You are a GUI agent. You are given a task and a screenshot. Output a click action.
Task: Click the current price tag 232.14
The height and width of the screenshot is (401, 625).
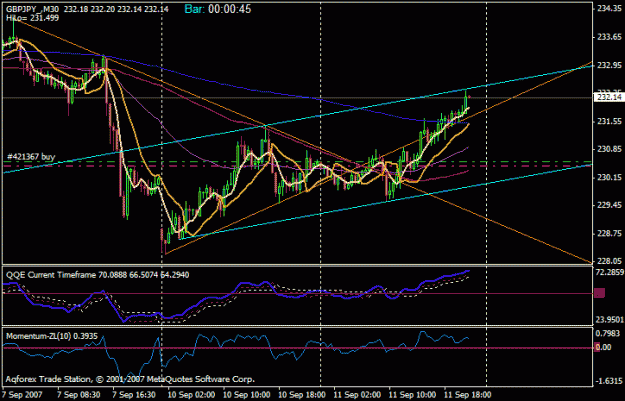click(609, 97)
